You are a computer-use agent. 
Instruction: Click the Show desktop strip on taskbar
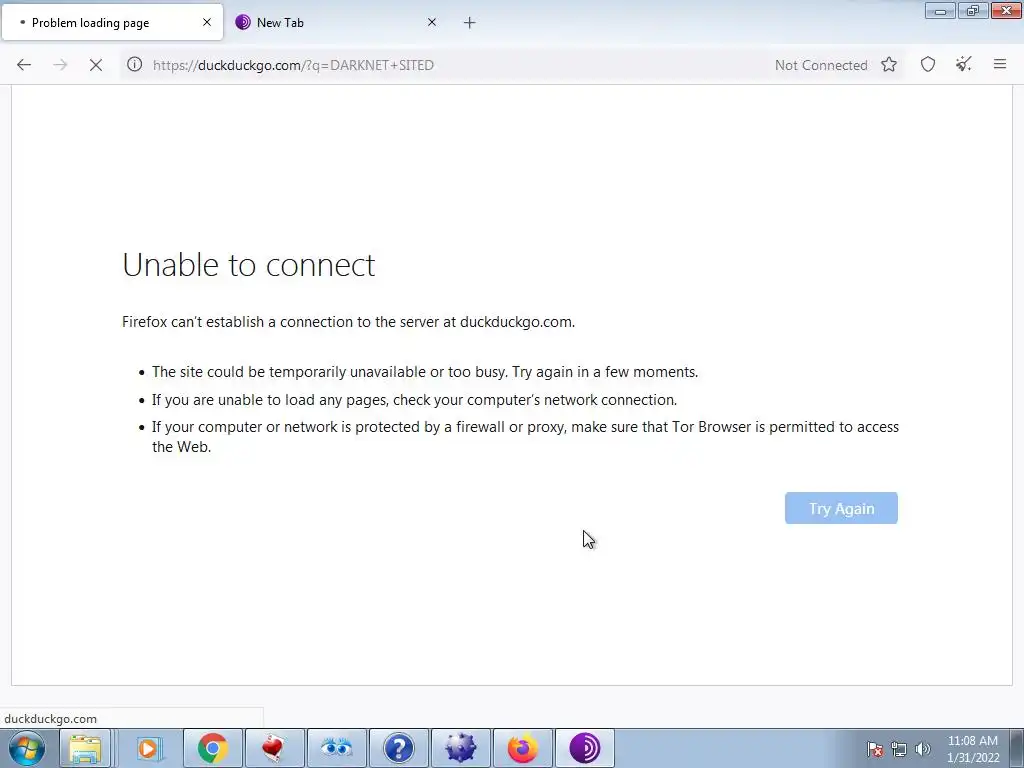(1017, 748)
